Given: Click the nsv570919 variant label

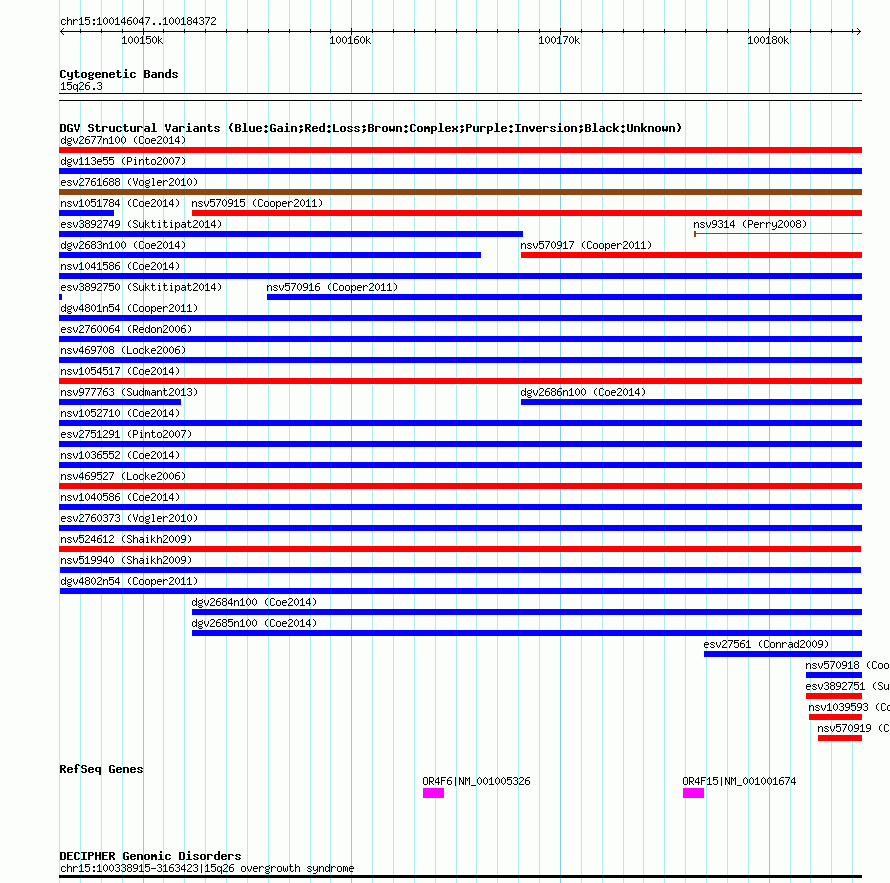Looking at the screenshot, I should (853, 728).
